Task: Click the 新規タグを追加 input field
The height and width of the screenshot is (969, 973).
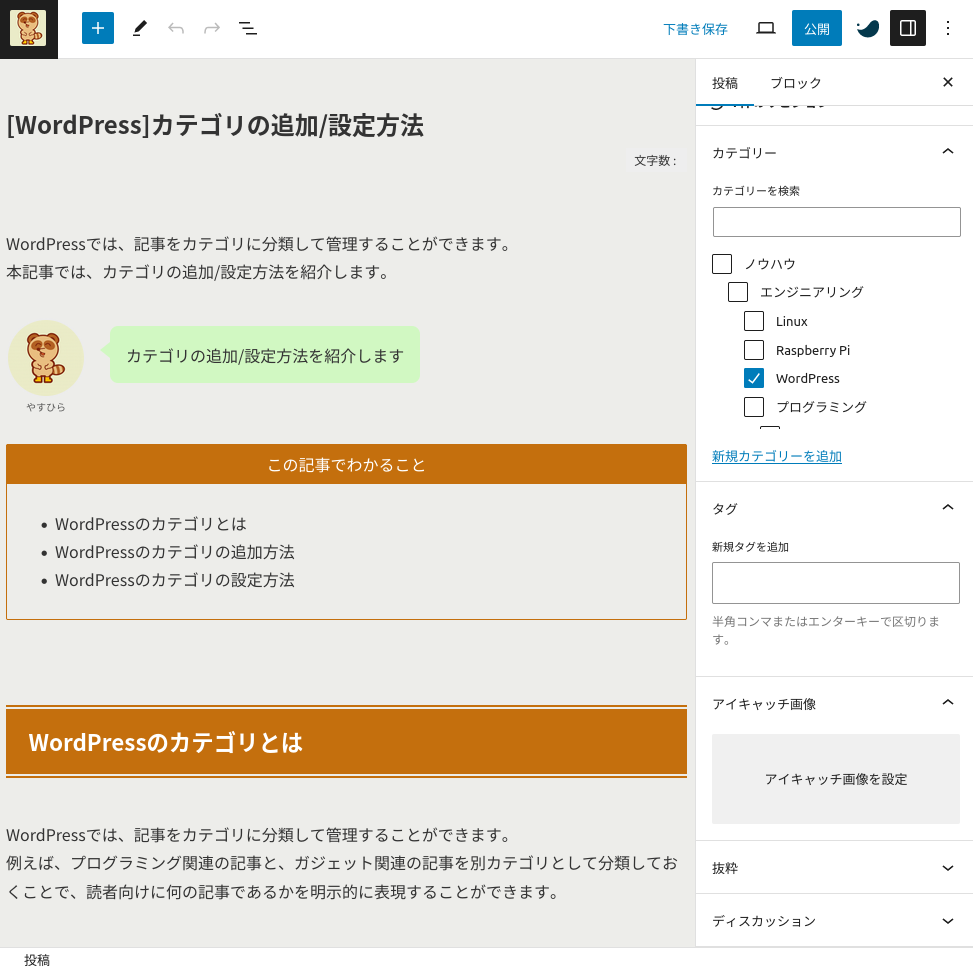Action: coord(836,583)
